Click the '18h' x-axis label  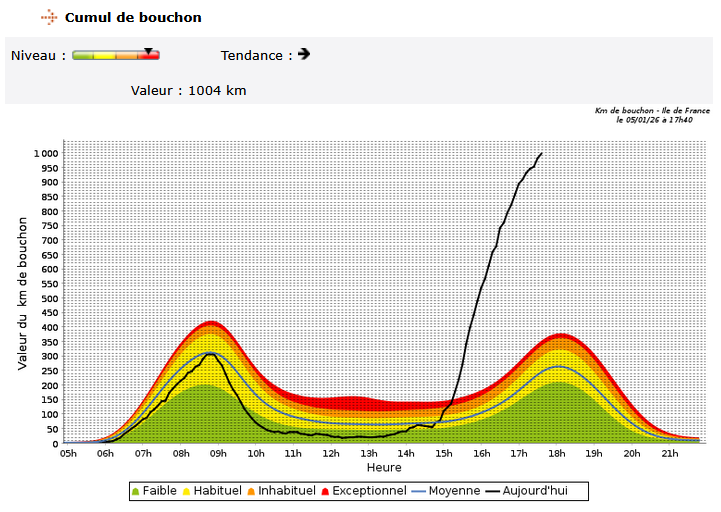[x=556, y=454]
